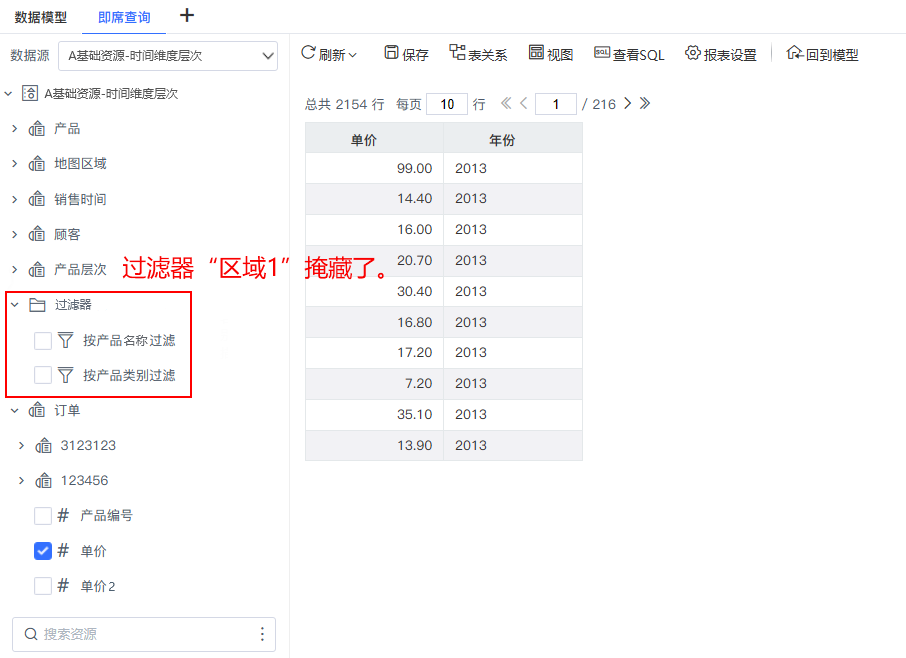Expand the 产品 tree node
The image size is (906, 658).
click(14, 128)
